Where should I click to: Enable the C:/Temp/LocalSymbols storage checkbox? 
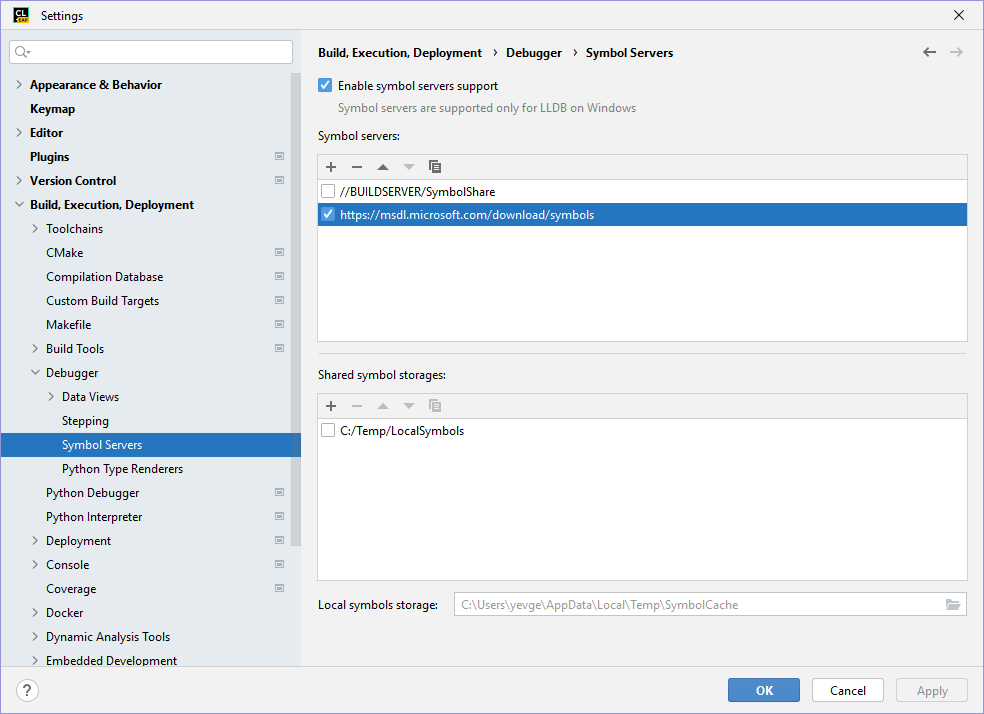328,431
